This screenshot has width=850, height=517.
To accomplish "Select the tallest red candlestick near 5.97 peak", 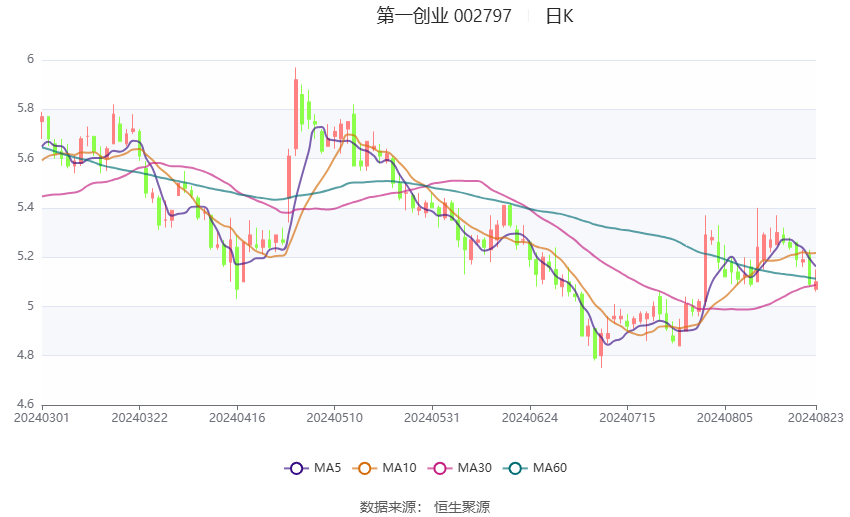I will (295, 114).
